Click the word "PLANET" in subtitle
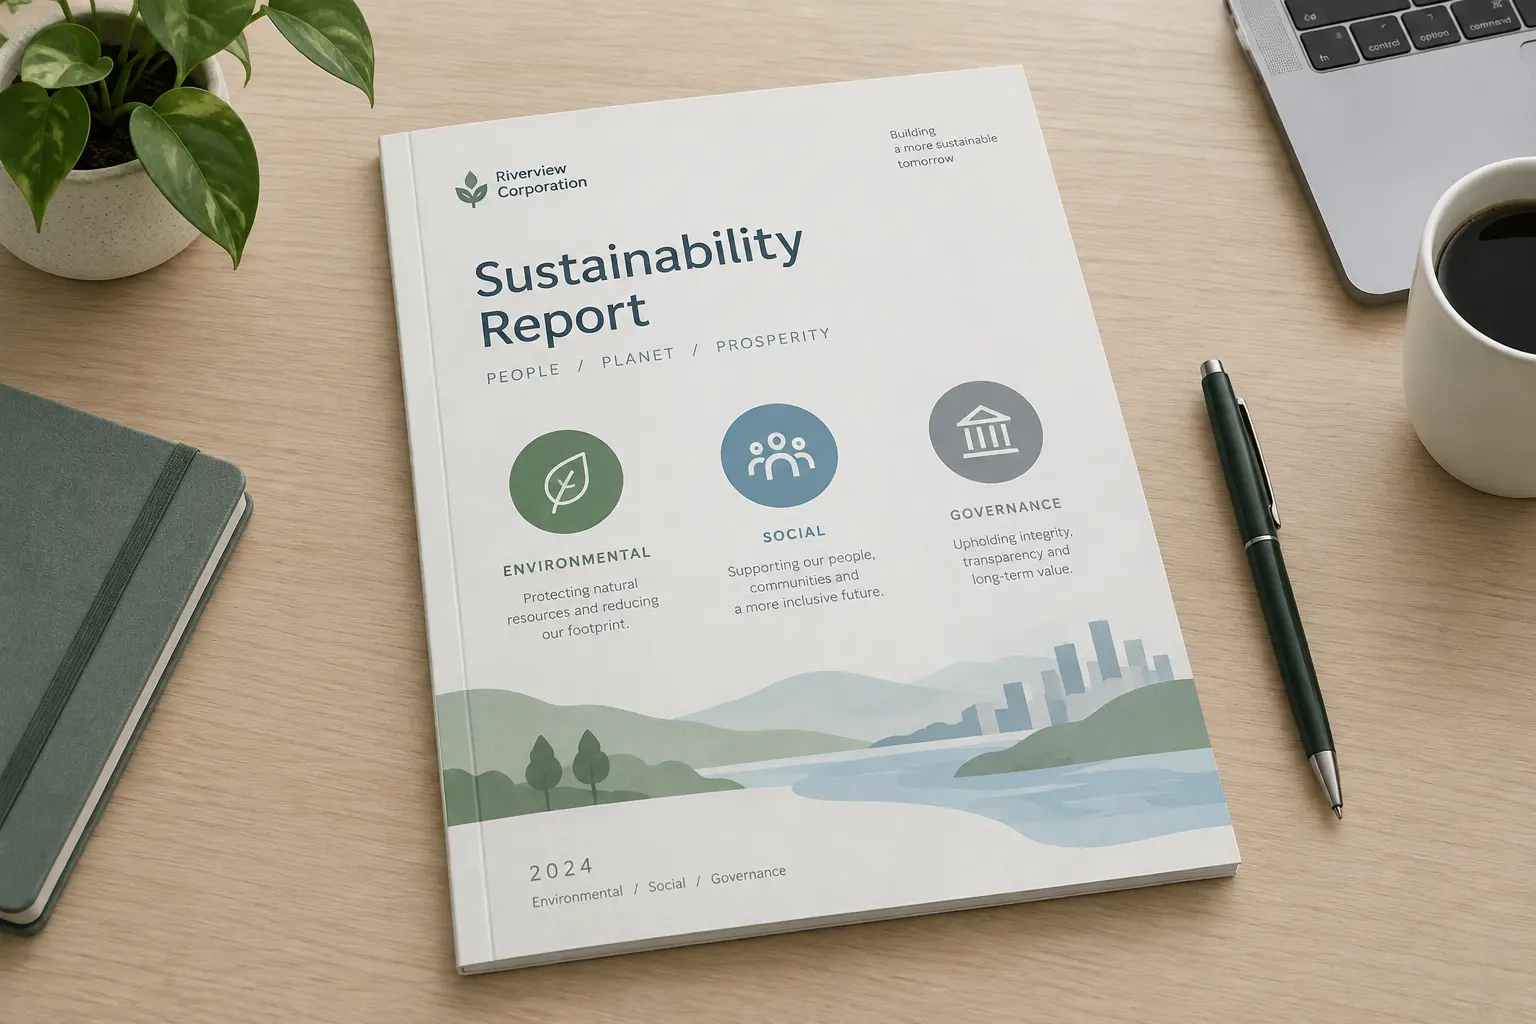Image resolution: width=1536 pixels, height=1024 pixels. click(x=638, y=358)
